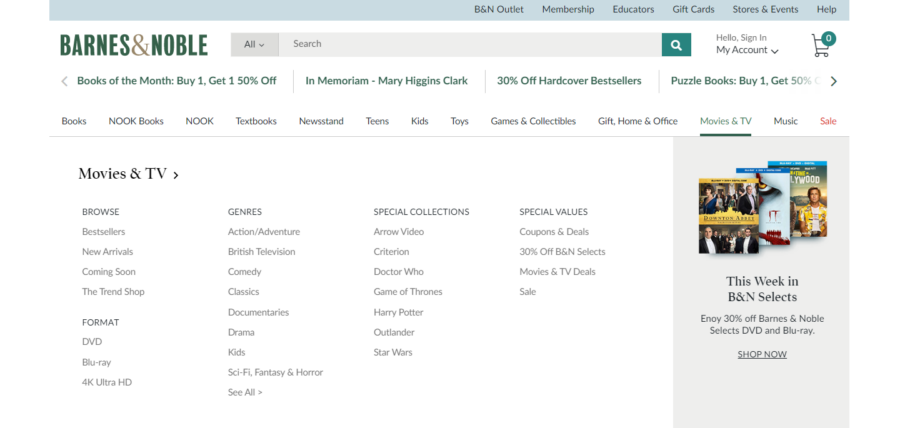Select the DVD format link
Viewport: 900px width, 428px height.
coord(92,342)
